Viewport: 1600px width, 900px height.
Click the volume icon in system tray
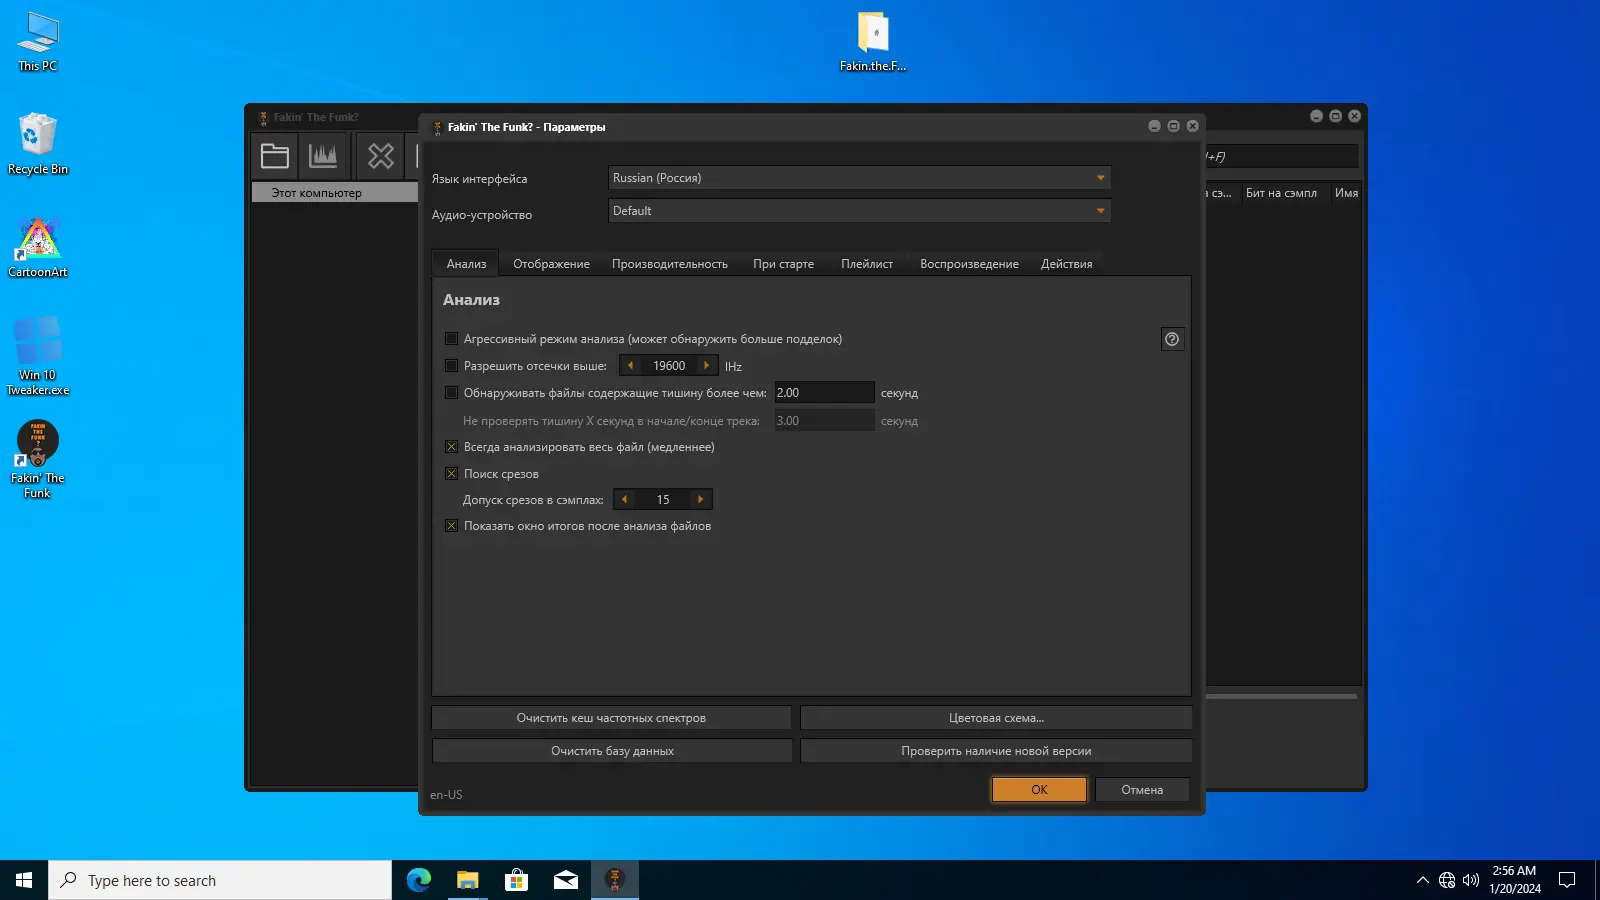click(x=1471, y=880)
